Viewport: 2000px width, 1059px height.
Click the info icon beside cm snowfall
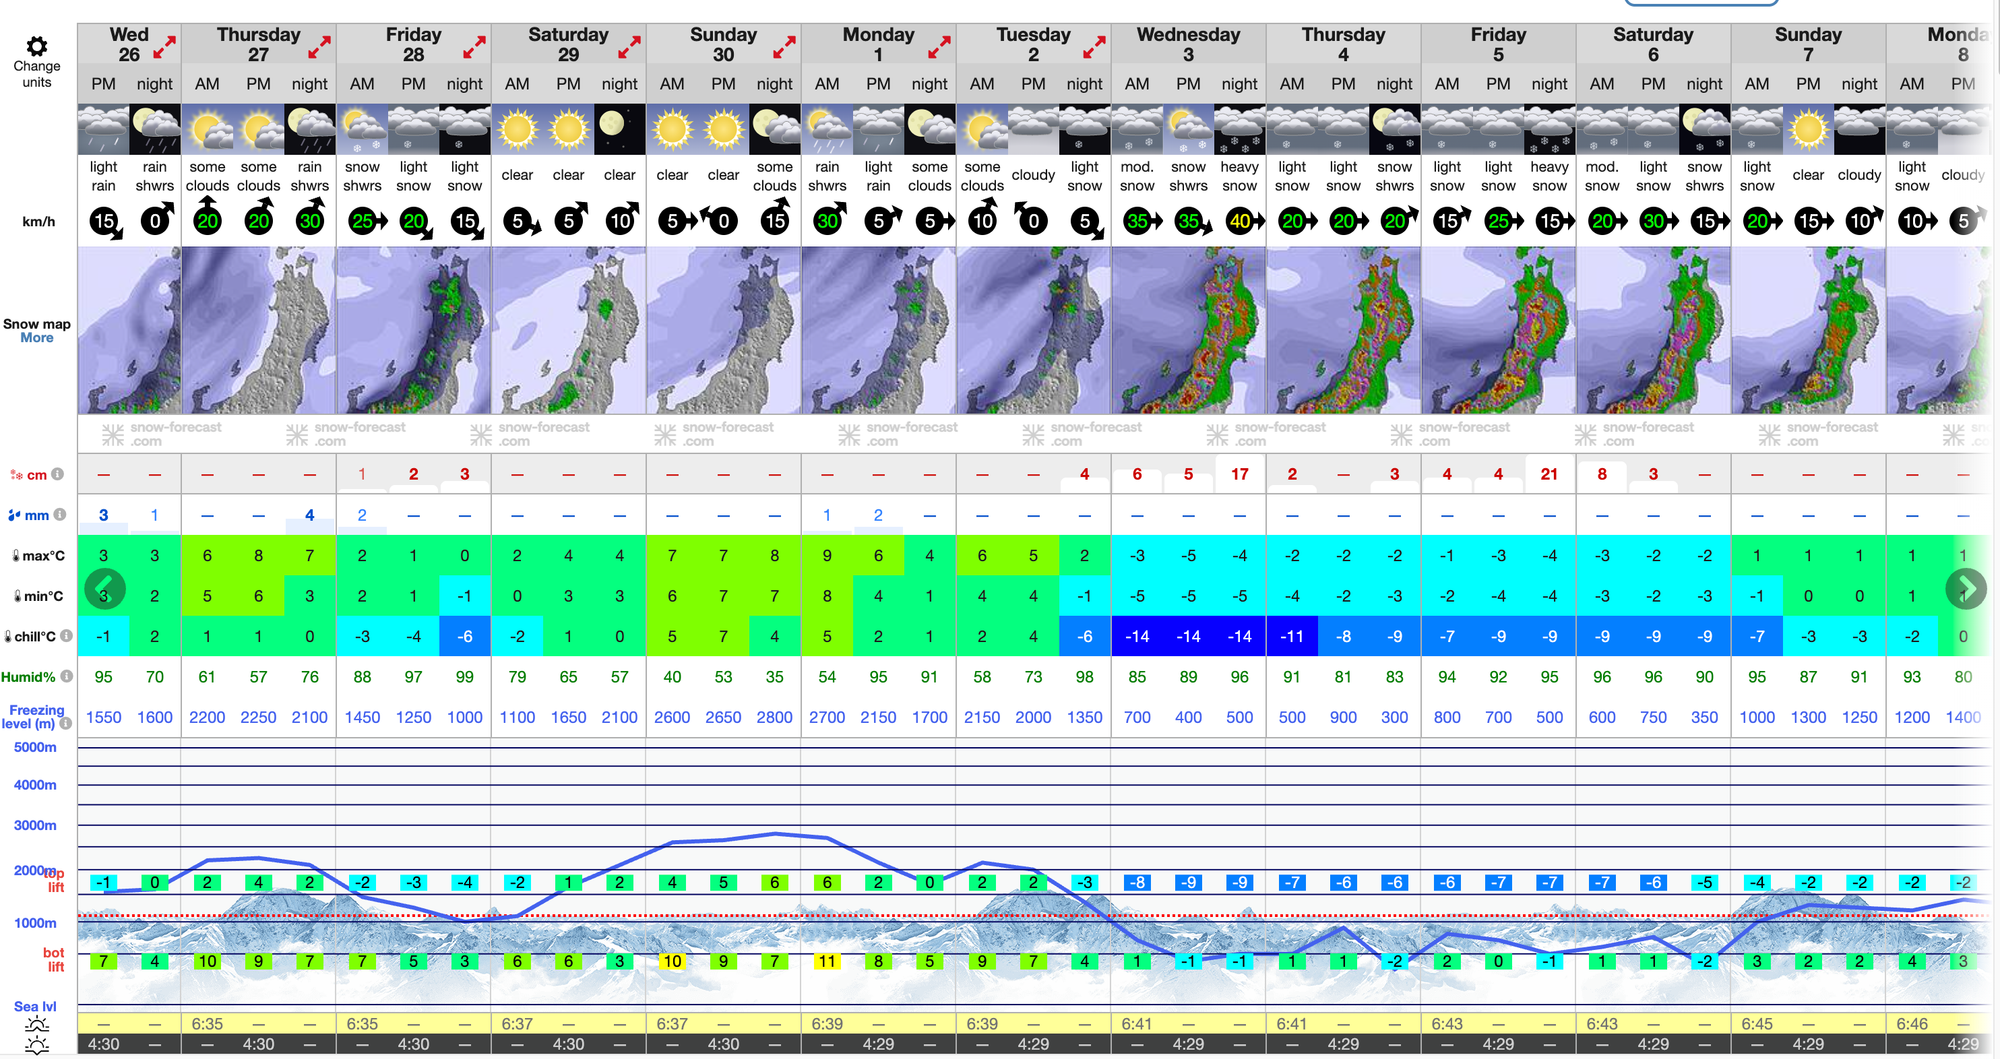[58, 474]
